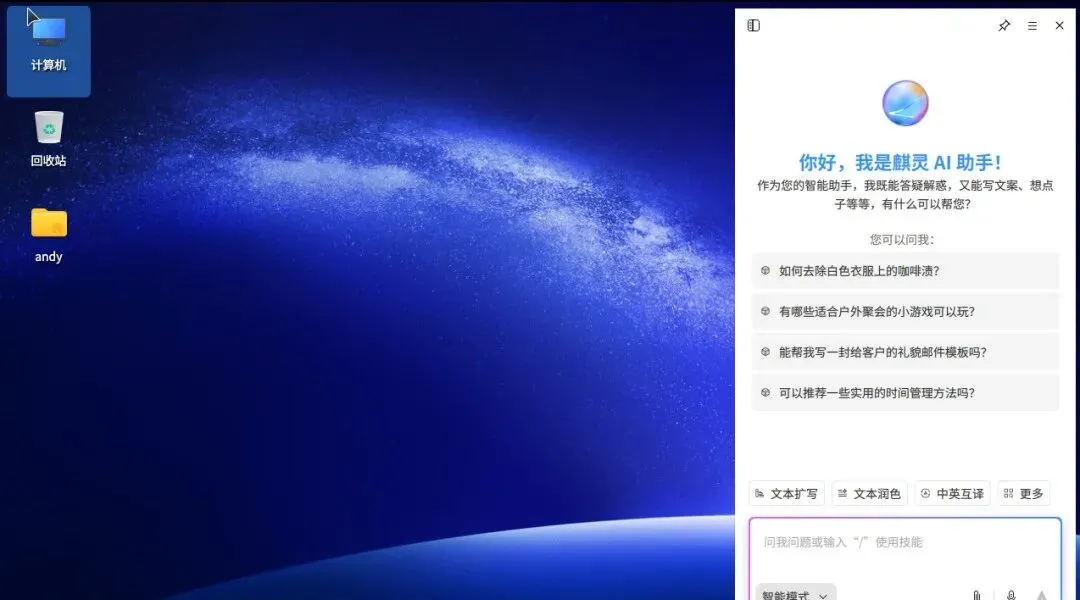This screenshot has height=600, width=1080.
Task: Click the 您可以问我 label
Action: point(902,240)
